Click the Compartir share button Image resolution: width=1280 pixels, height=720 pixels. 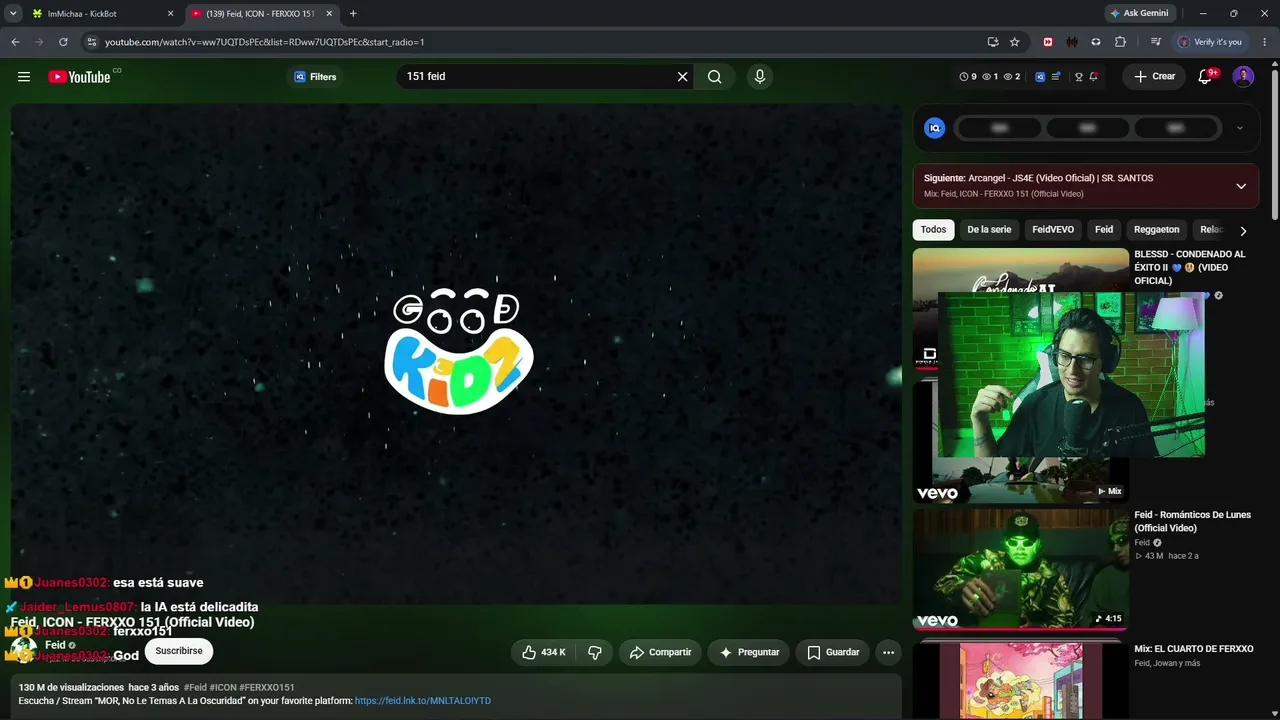[660, 652]
